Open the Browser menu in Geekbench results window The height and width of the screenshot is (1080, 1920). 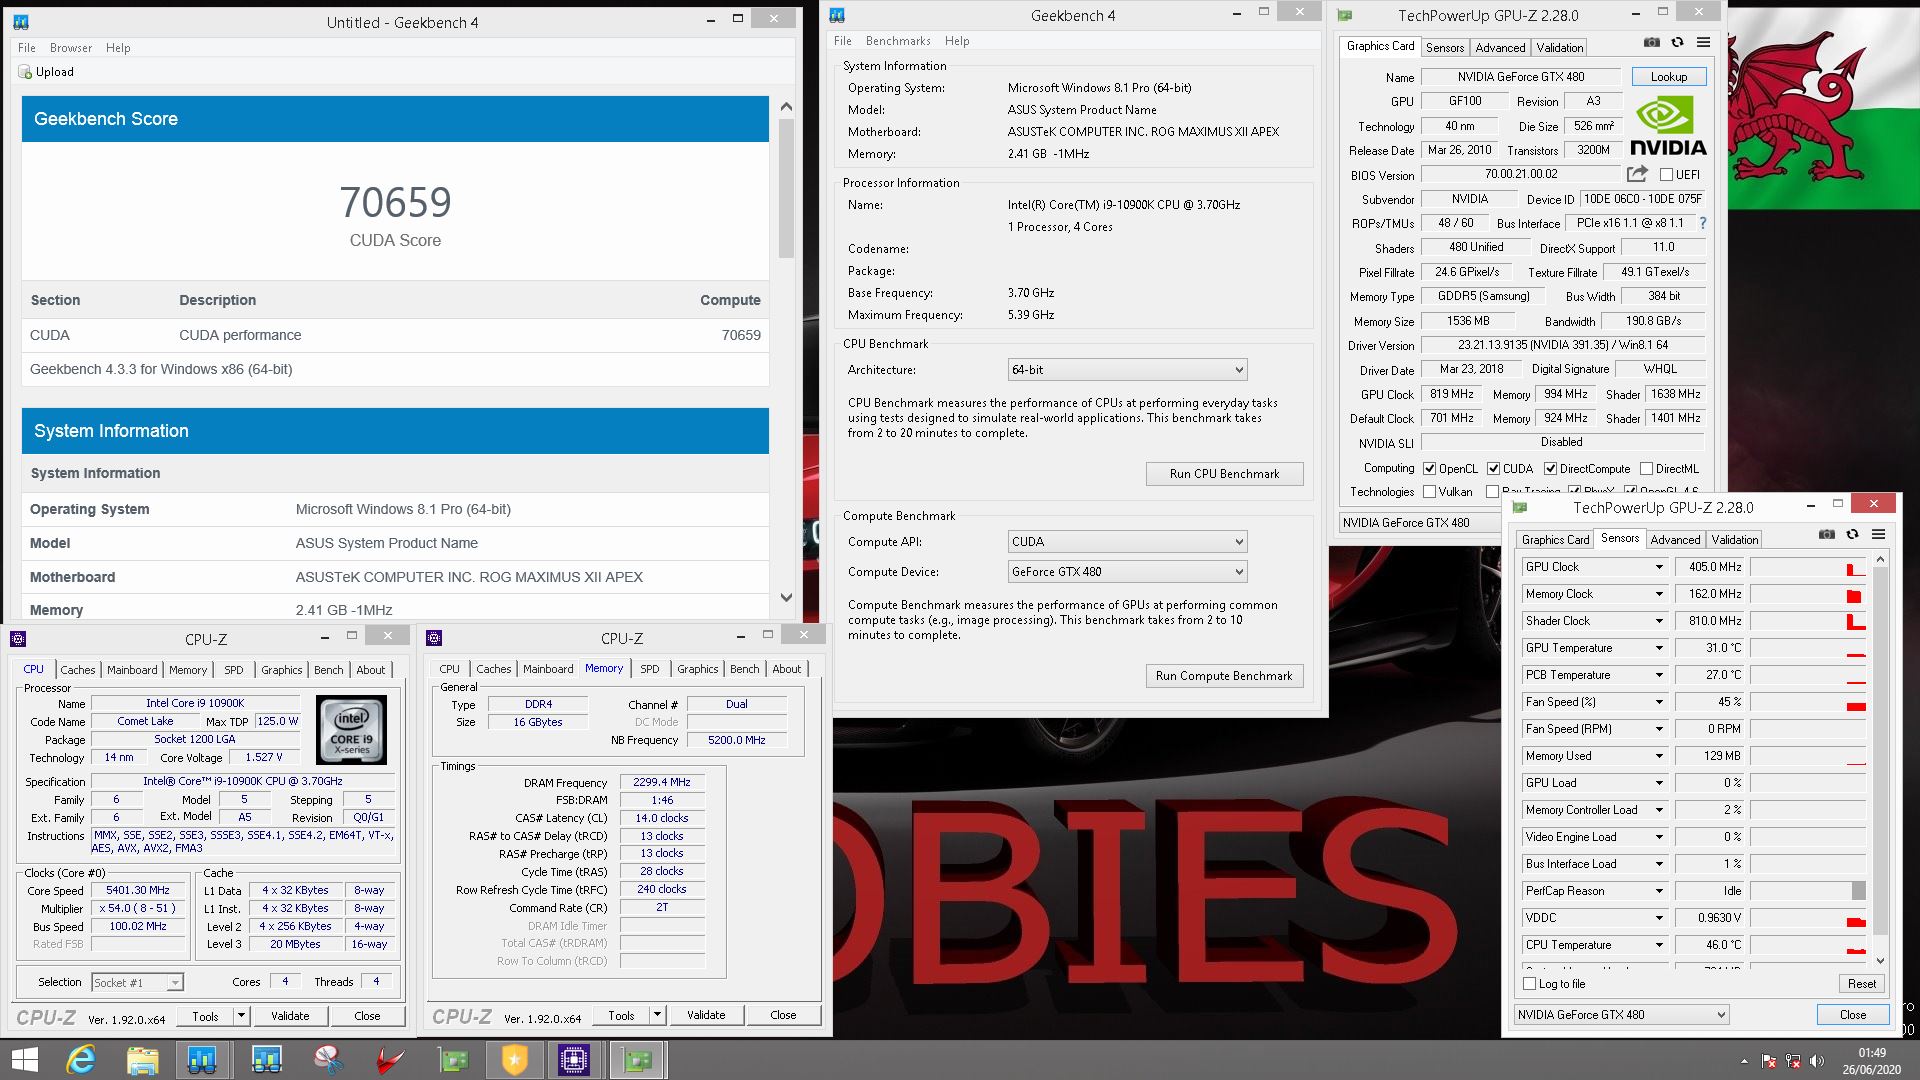click(x=71, y=47)
